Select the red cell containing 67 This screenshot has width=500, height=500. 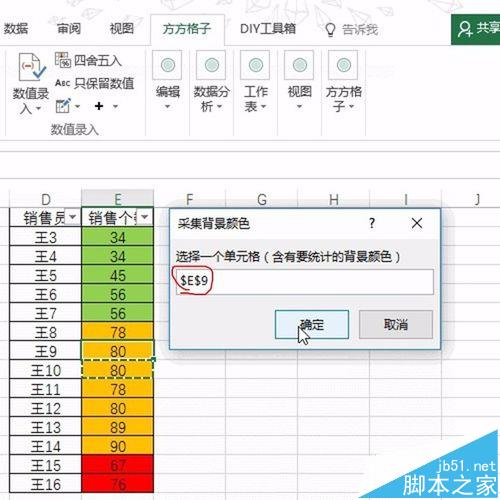117,465
